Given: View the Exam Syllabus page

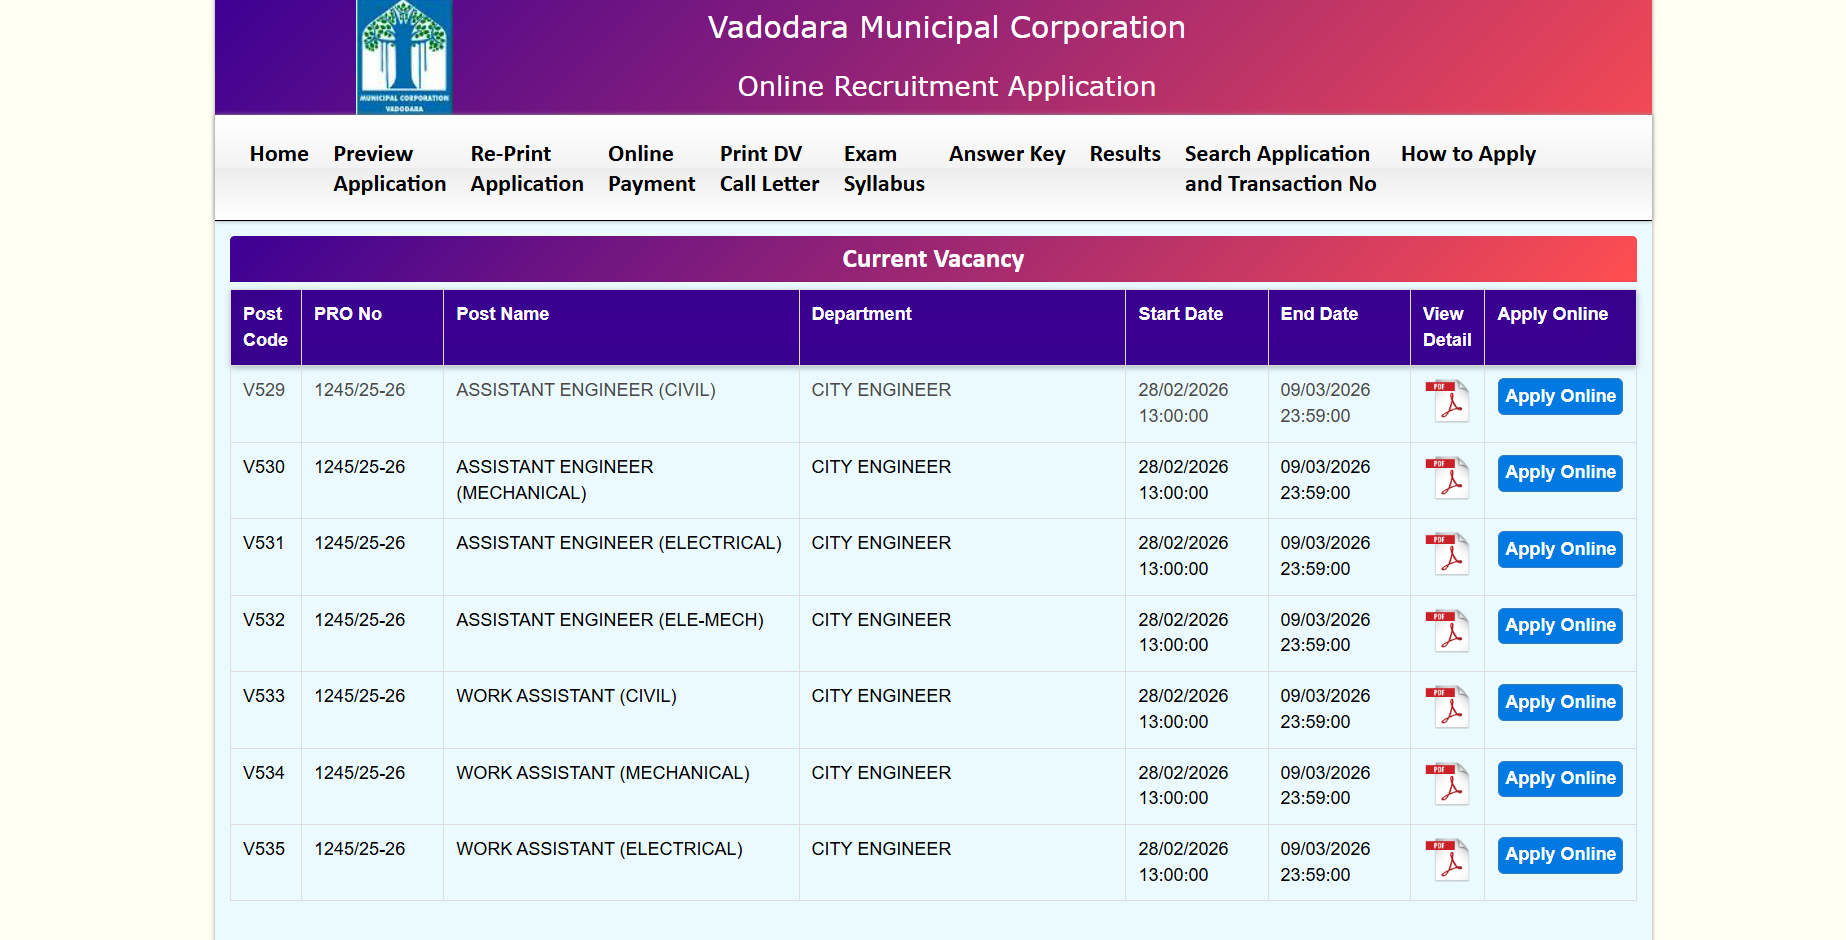Looking at the screenshot, I should click(883, 169).
